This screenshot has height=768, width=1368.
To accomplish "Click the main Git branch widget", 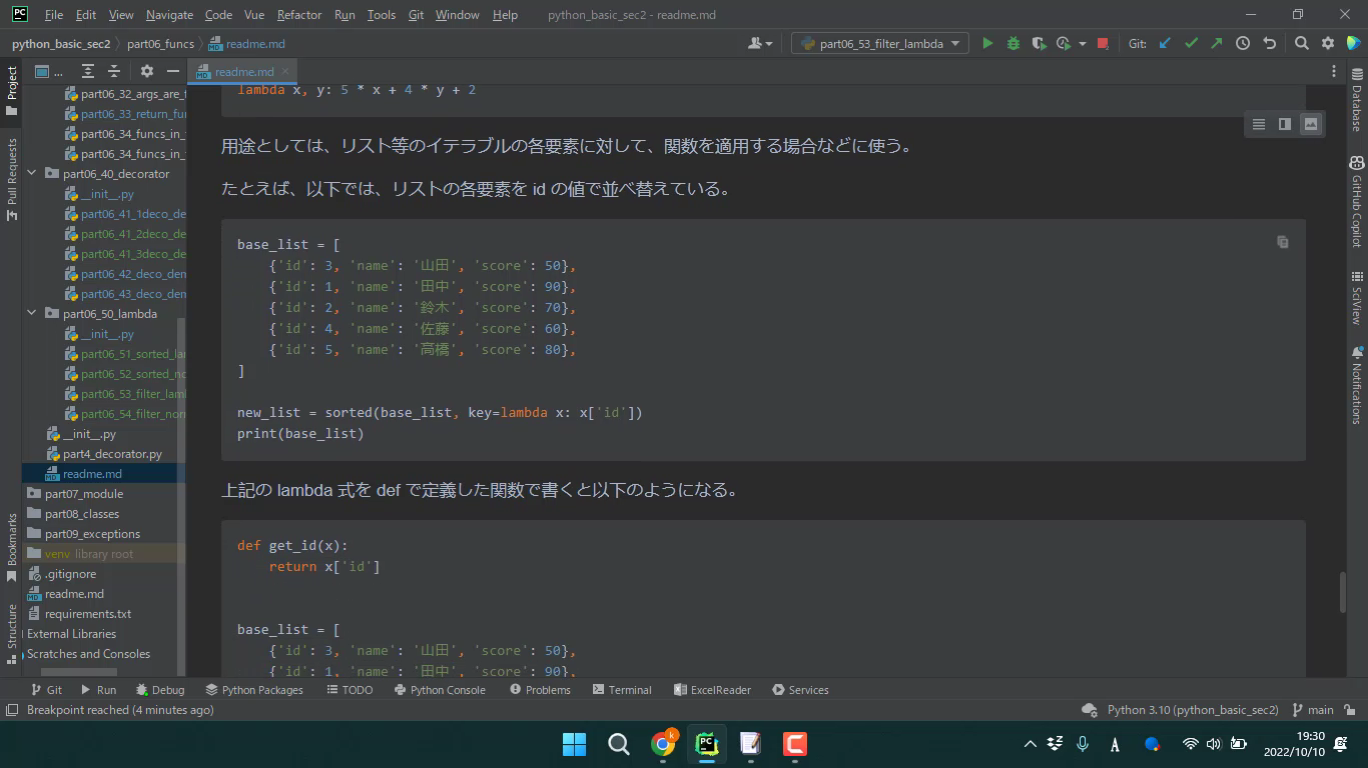I will coord(1313,710).
